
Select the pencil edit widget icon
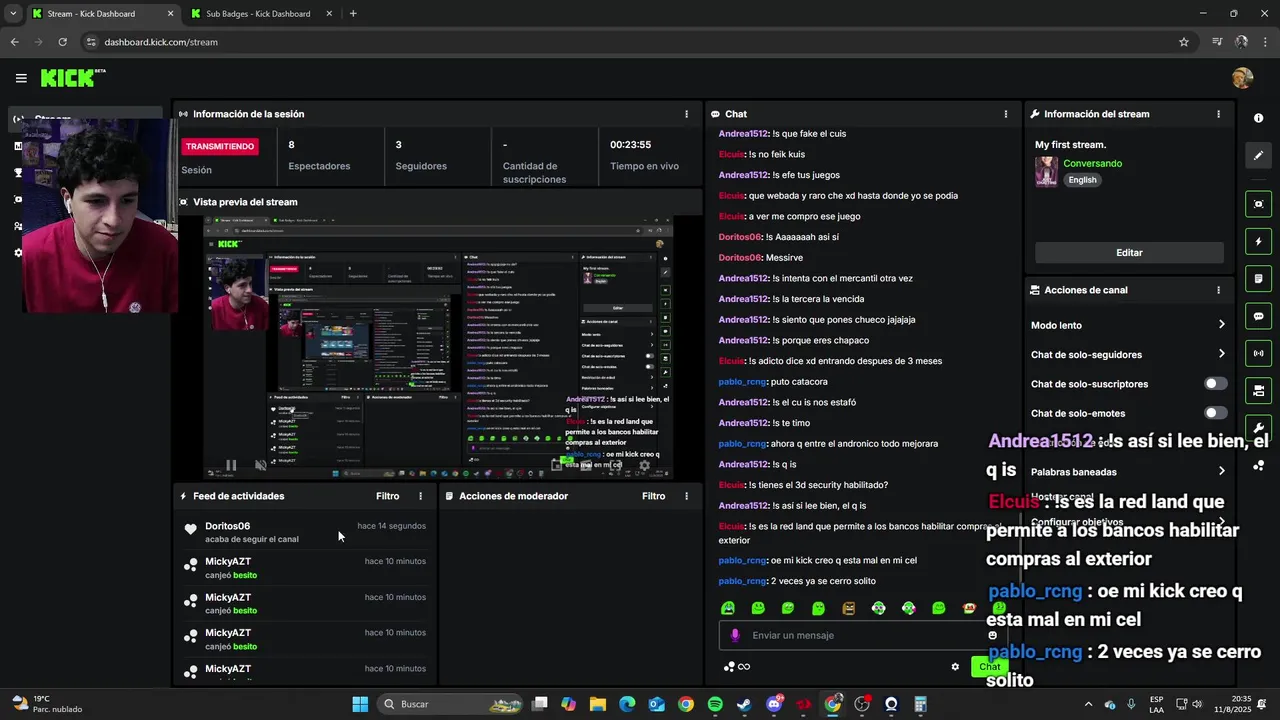pos(1258,155)
